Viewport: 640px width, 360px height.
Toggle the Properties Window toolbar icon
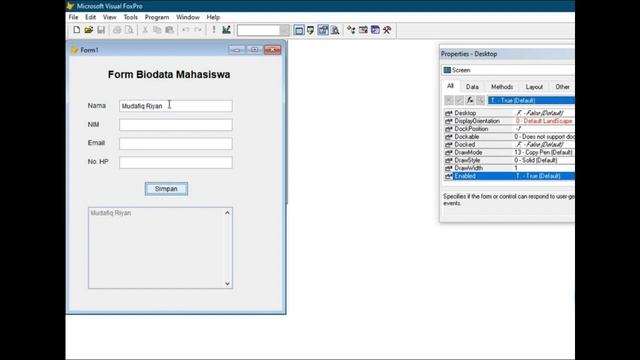tap(323, 30)
